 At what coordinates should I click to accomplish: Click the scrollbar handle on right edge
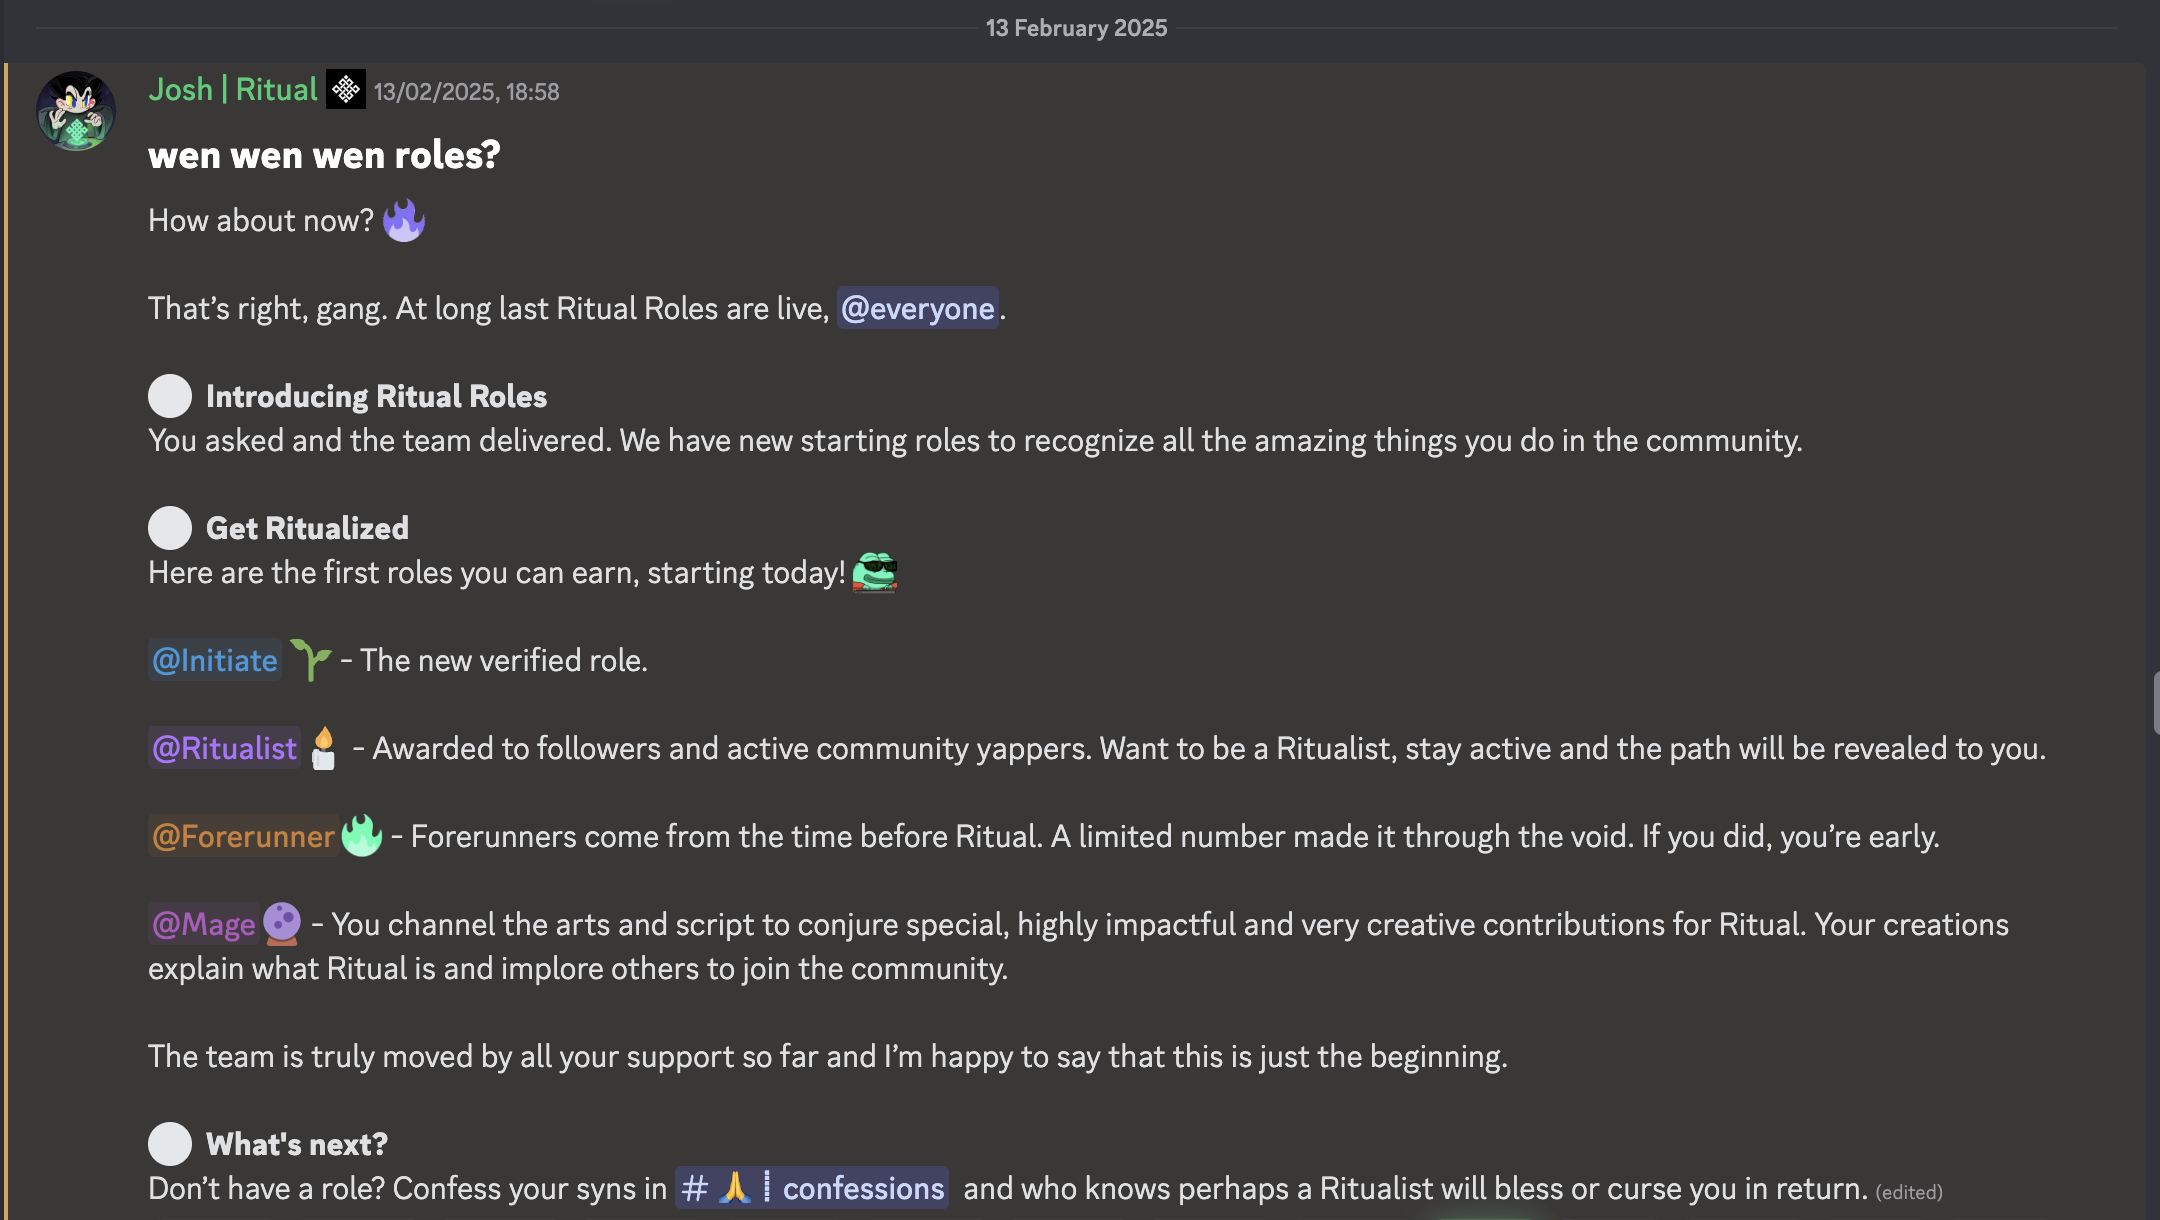[x=2155, y=703]
